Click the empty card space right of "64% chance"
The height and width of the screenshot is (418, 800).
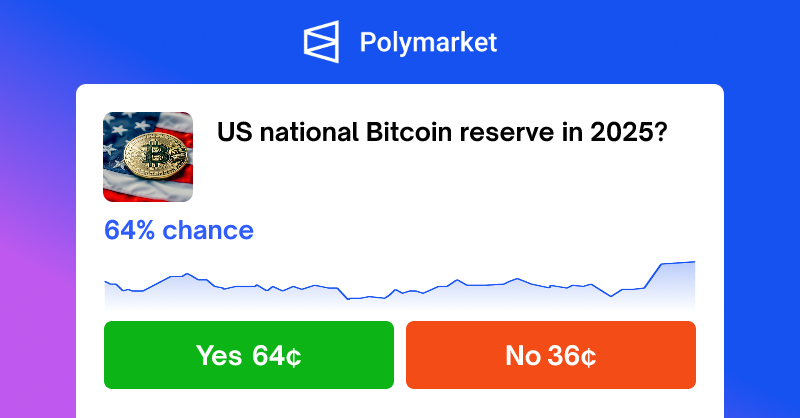click(x=480, y=231)
